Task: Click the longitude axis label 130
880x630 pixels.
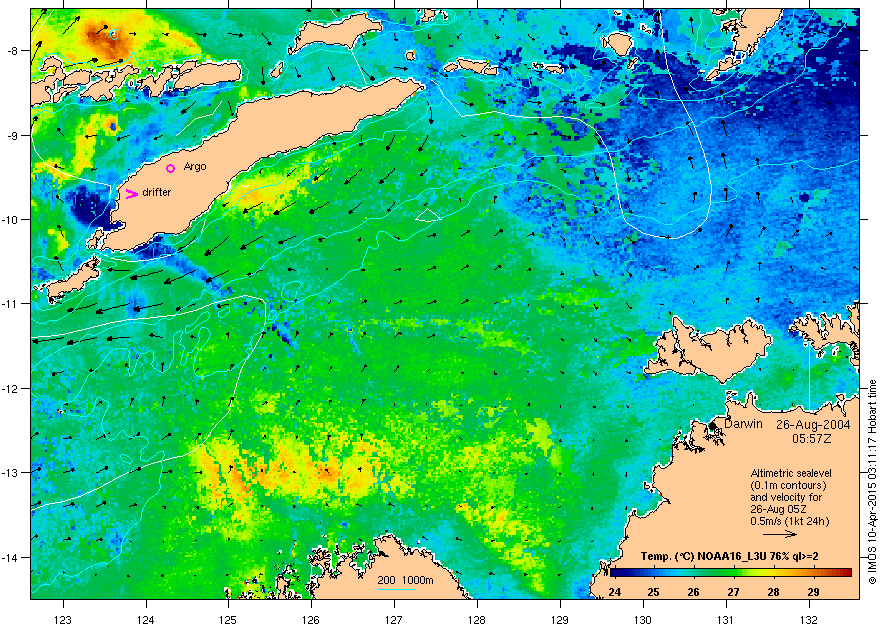Action: [x=643, y=619]
